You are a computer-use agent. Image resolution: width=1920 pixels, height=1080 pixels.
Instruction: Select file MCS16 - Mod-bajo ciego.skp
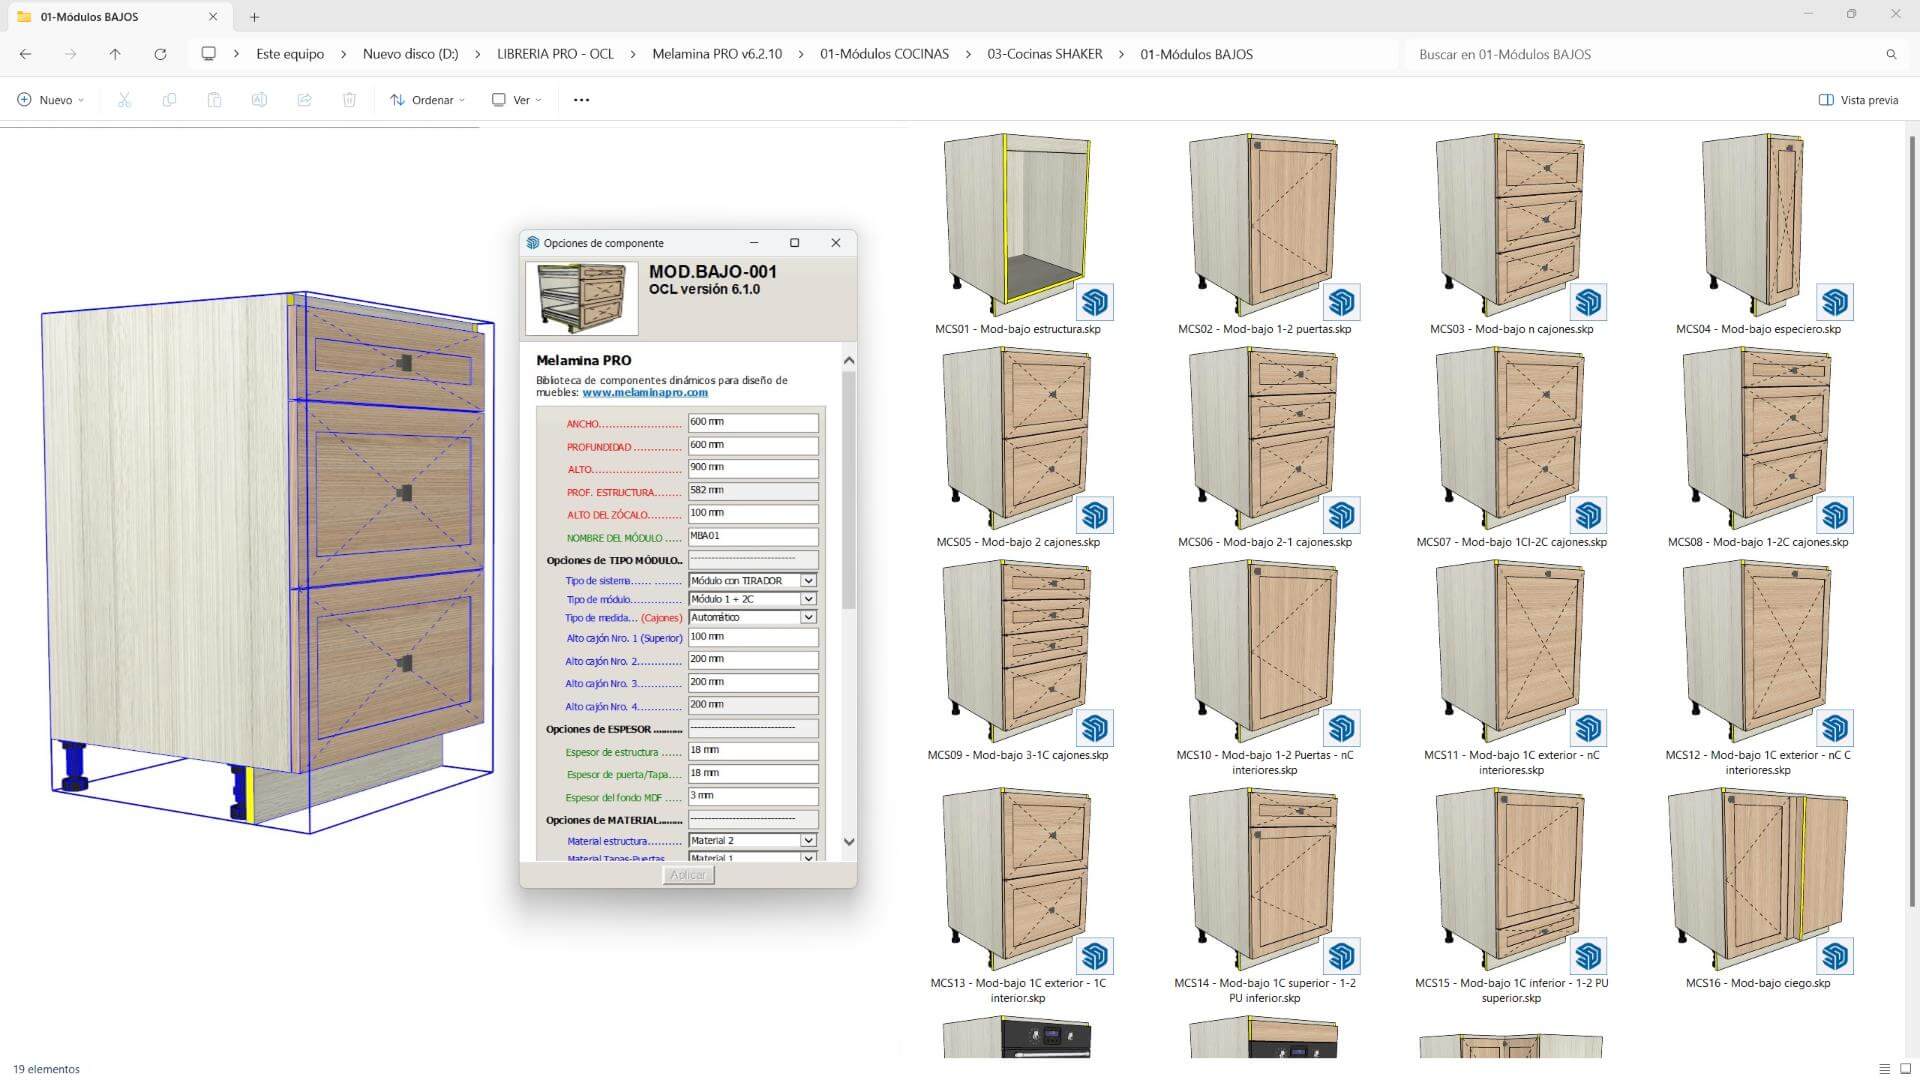pyautogui.click(x=1758, y=888)
